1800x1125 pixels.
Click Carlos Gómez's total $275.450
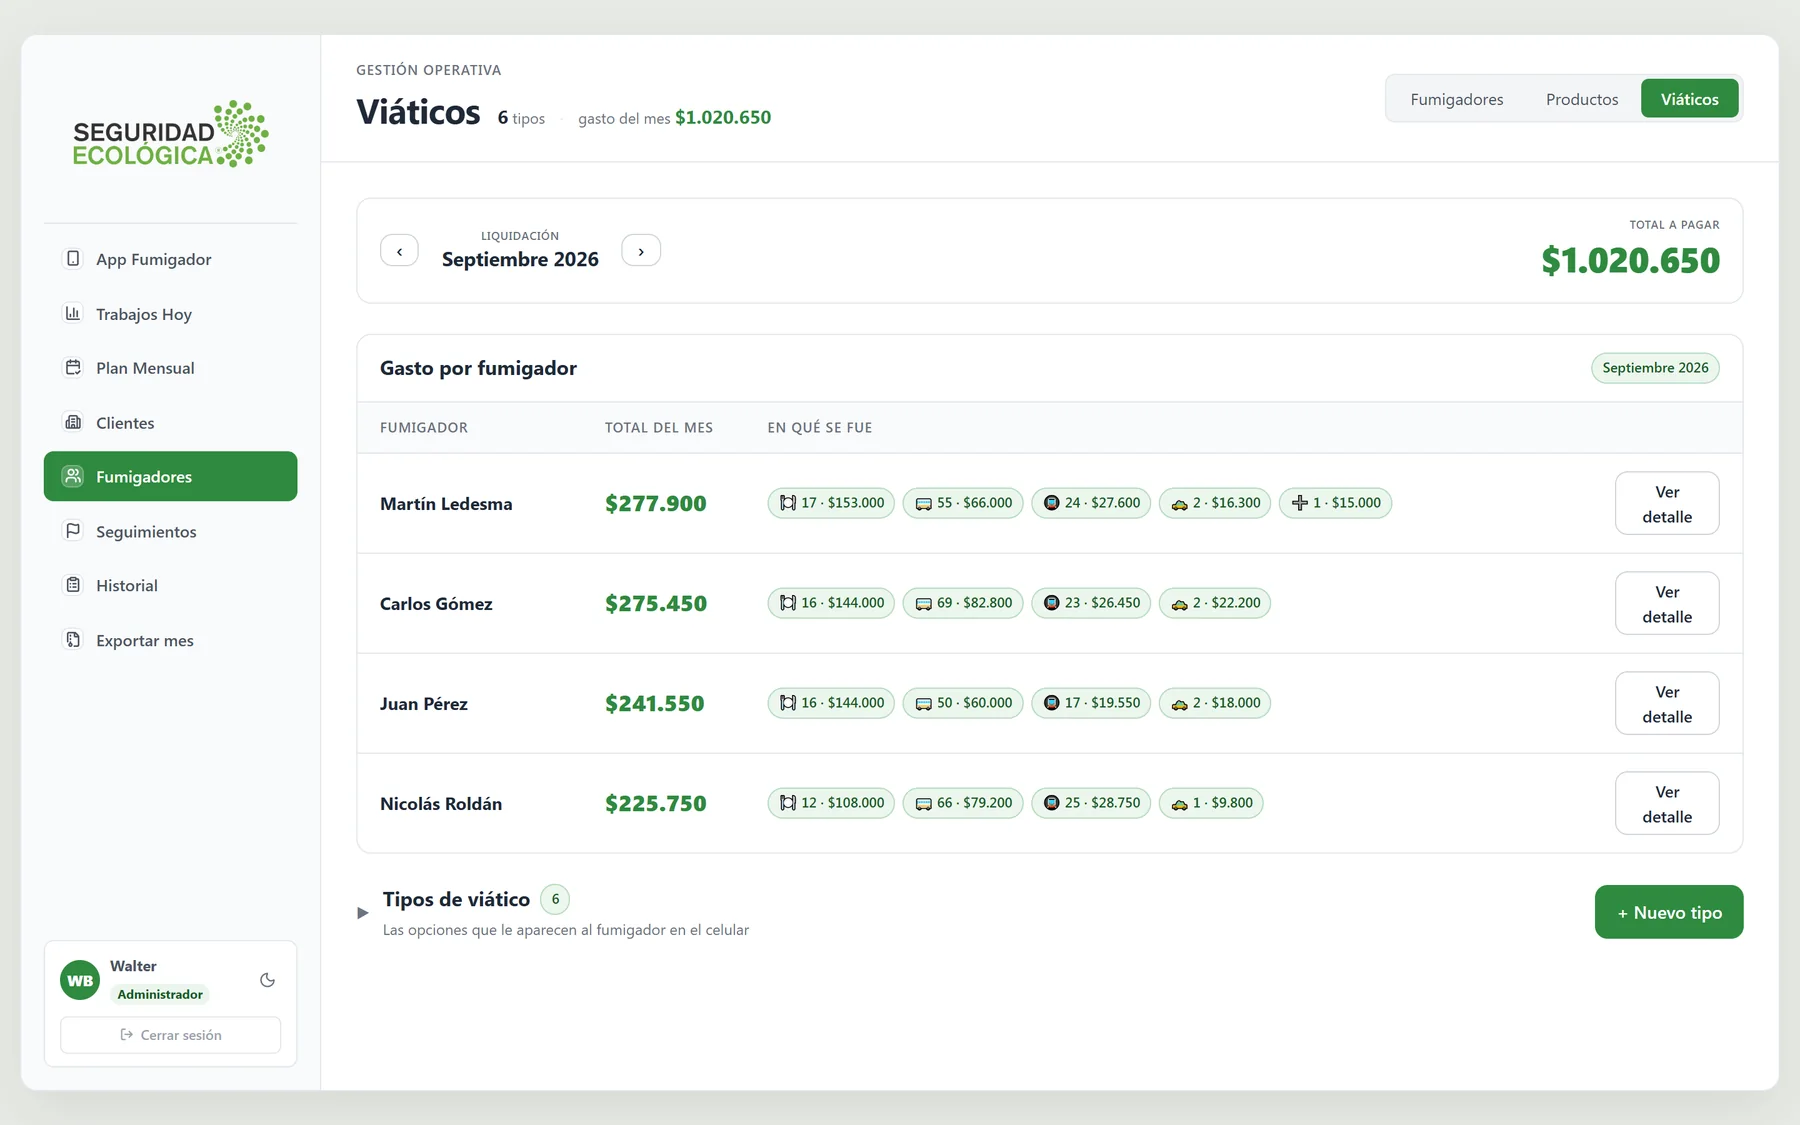(655, 604)
